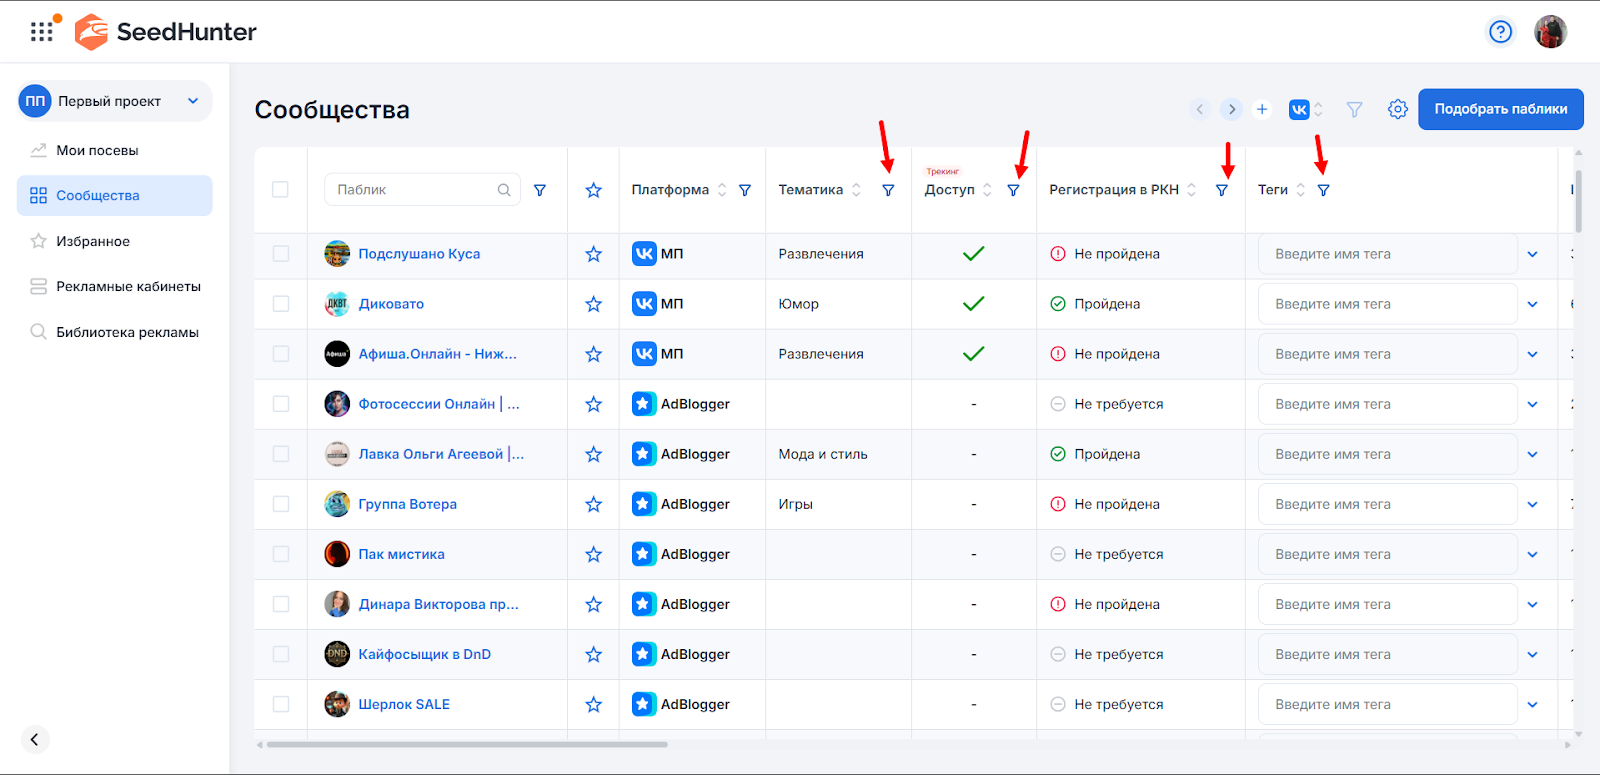Image resolution: width=1600 pixels, height=775 pixels.
Task: Select checkbox for Группа Вотера row
Action: pyautogui.click(x=281, y=504)
